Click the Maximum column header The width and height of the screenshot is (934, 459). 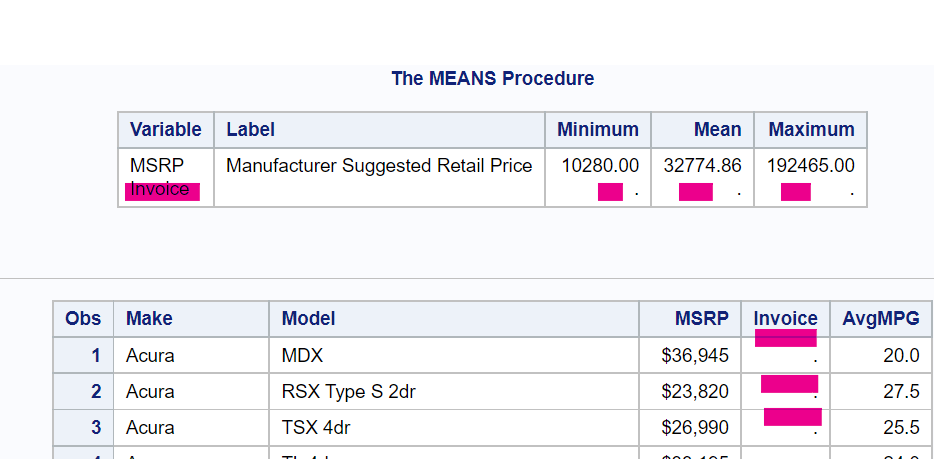point(811,129)
